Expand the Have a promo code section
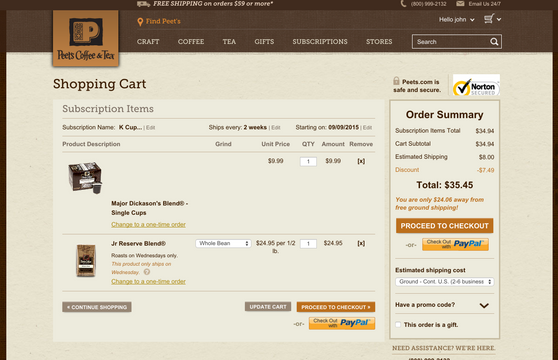The width and height of the screenshot is (558, 360). [x=444, y=305]
